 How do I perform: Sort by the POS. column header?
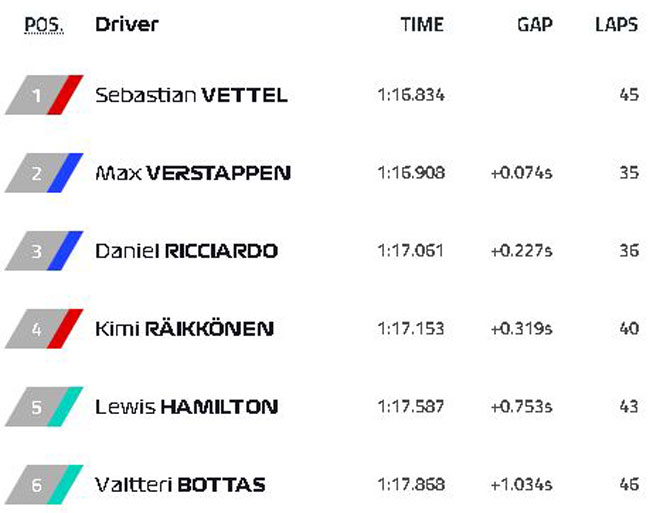(44, 25)
